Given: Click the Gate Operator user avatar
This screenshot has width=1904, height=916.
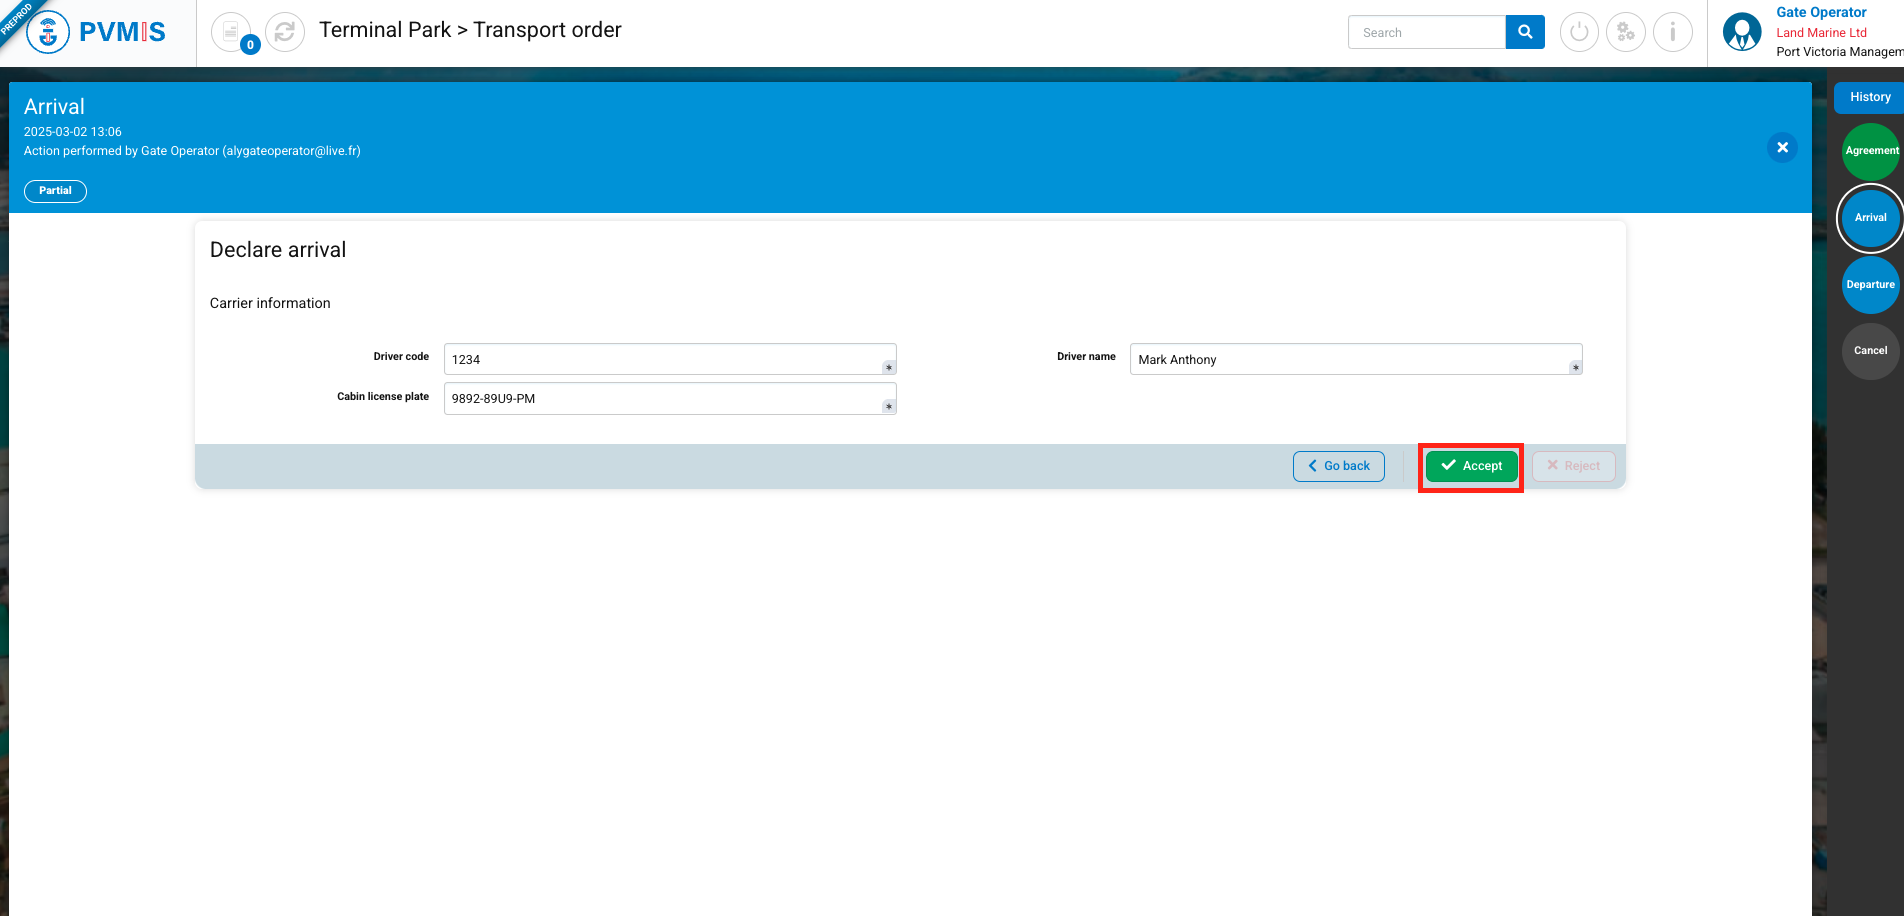Looking at the screenshot, I should 1742,32.
